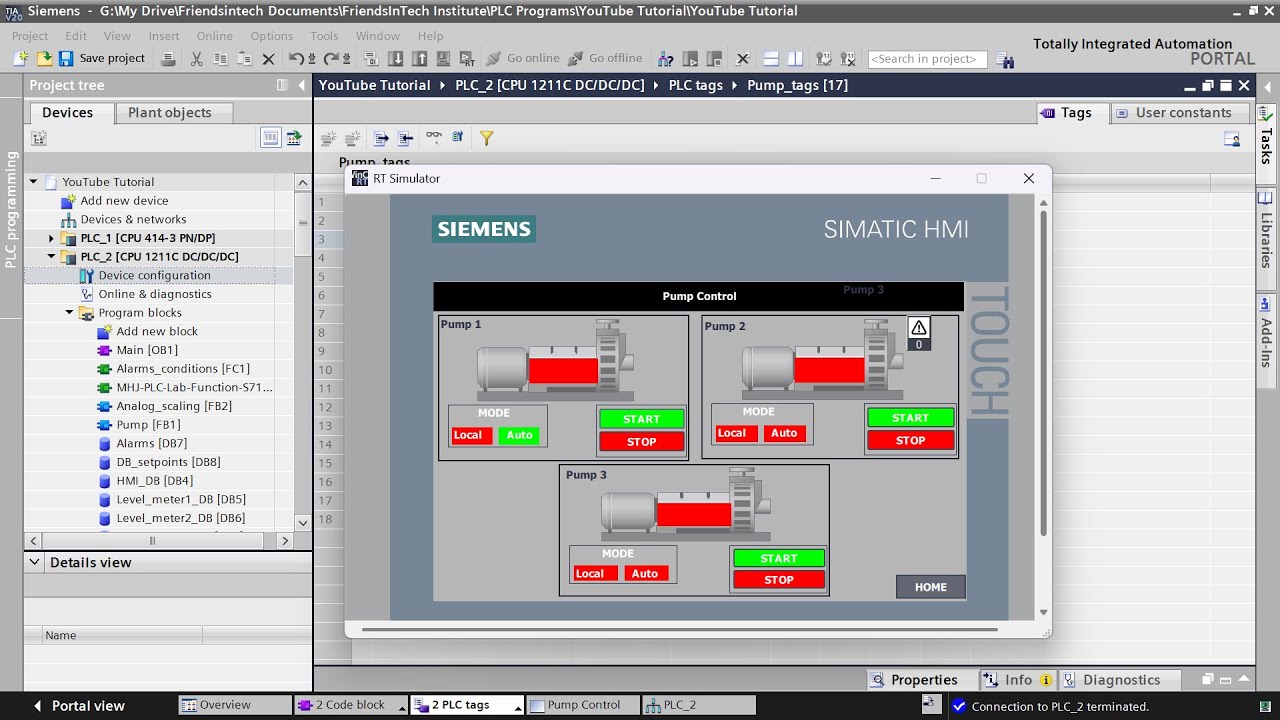Click the Save project button
Image resolution: width=1280 pixels, height=720 pixels.
coord(102,59)
